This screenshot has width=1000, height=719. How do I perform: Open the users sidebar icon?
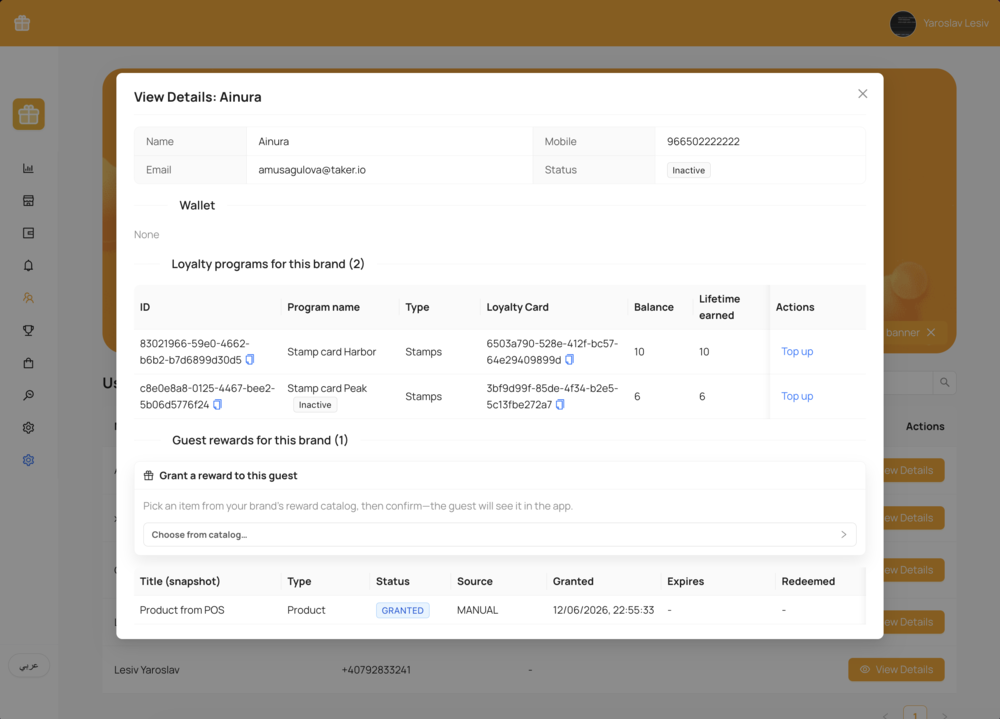(x=28, y=298)
